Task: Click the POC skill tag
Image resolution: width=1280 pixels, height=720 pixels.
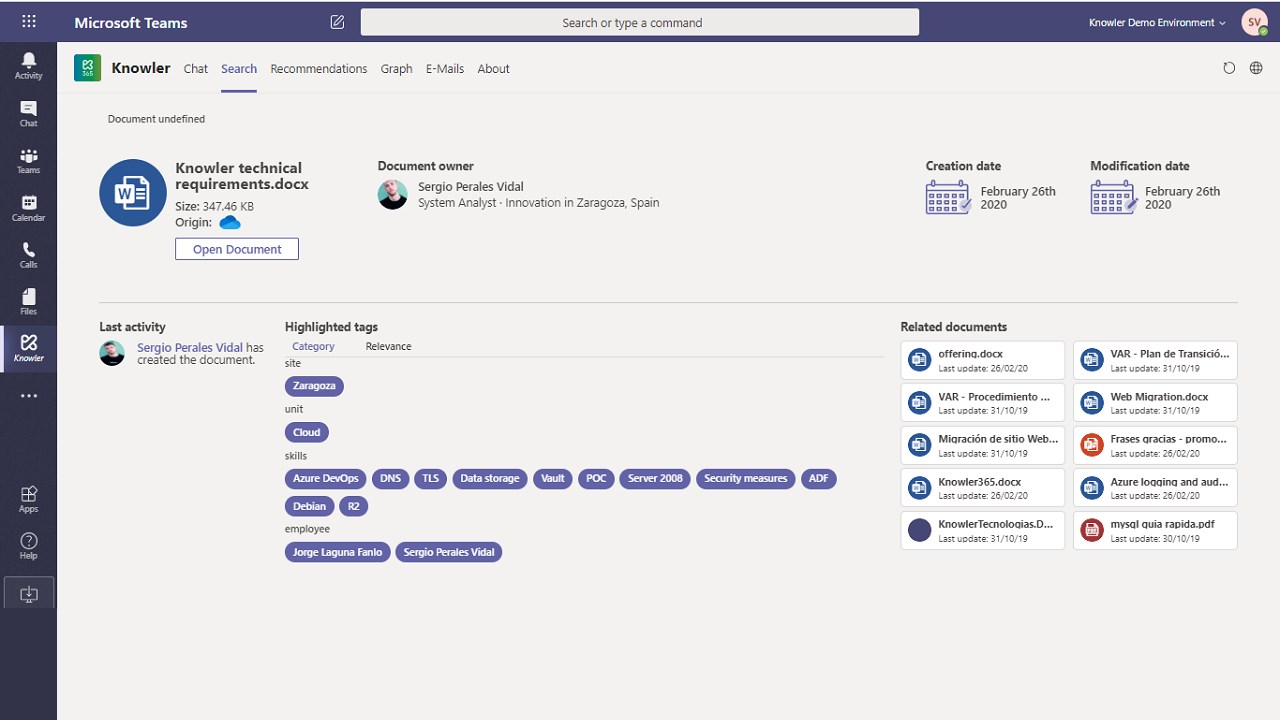Action: click(x=596, y=479)
